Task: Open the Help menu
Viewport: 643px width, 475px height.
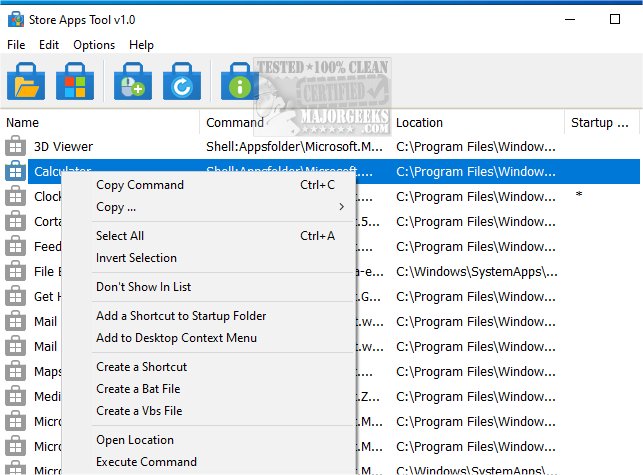Action: pos(141,45)
